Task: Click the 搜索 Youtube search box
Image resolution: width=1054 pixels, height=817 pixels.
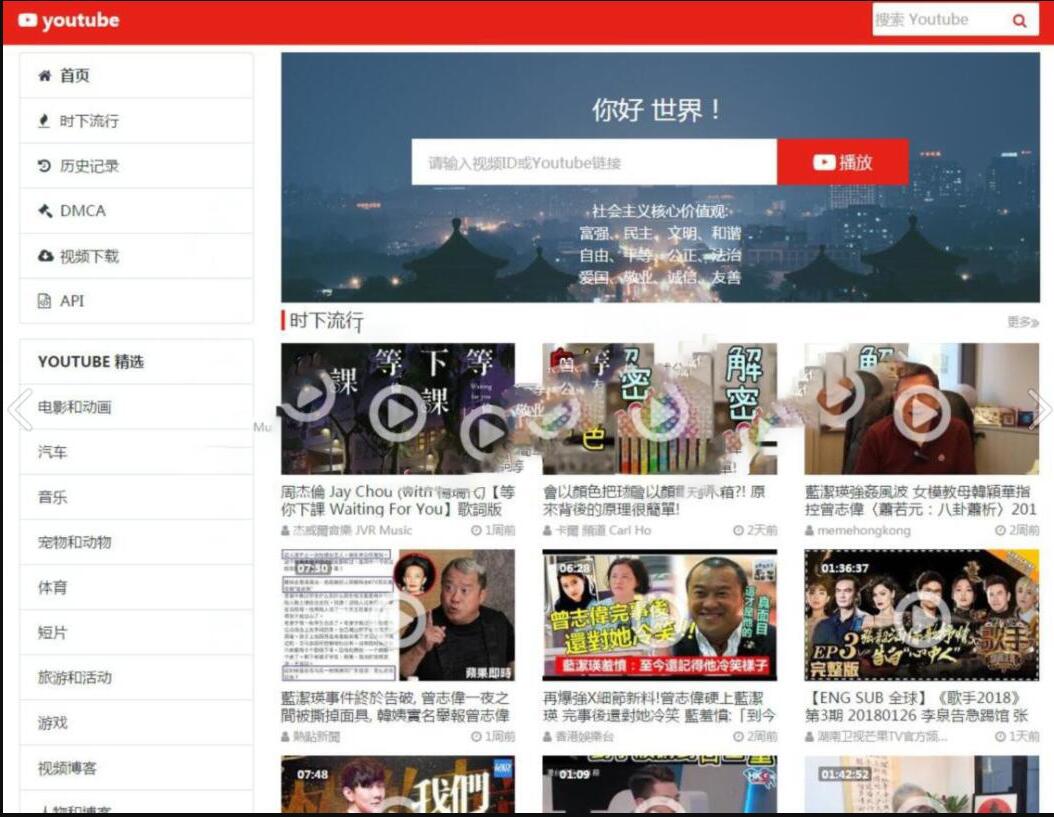Action: click(940, 20)
